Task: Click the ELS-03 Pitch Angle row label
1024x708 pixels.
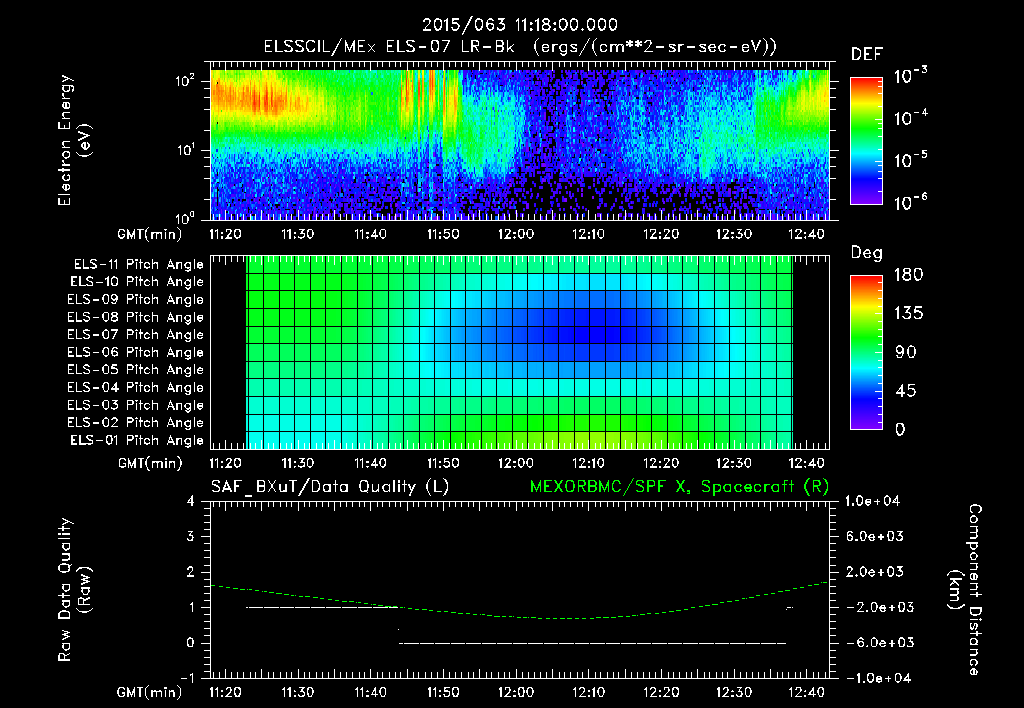Action: point(136,405)
